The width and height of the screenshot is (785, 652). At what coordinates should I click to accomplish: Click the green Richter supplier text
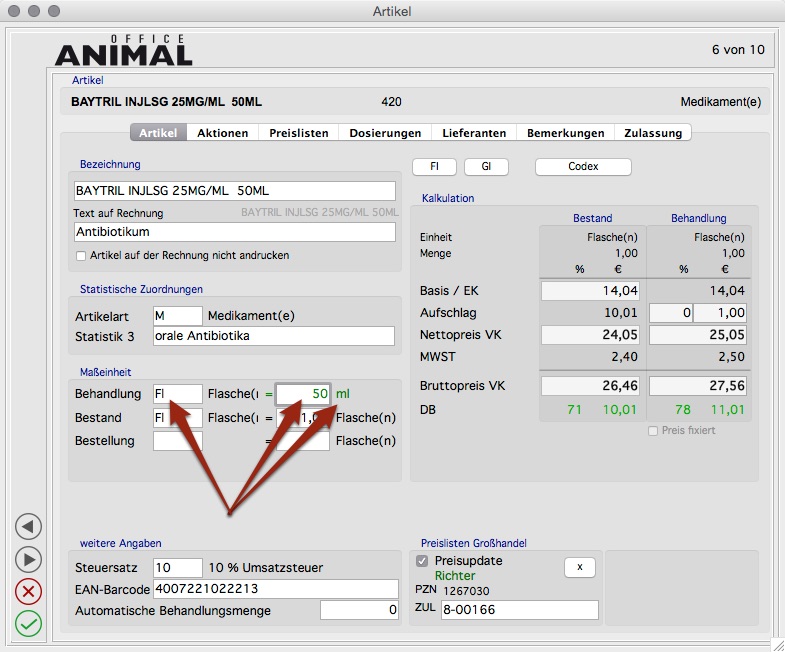point(455,576)
